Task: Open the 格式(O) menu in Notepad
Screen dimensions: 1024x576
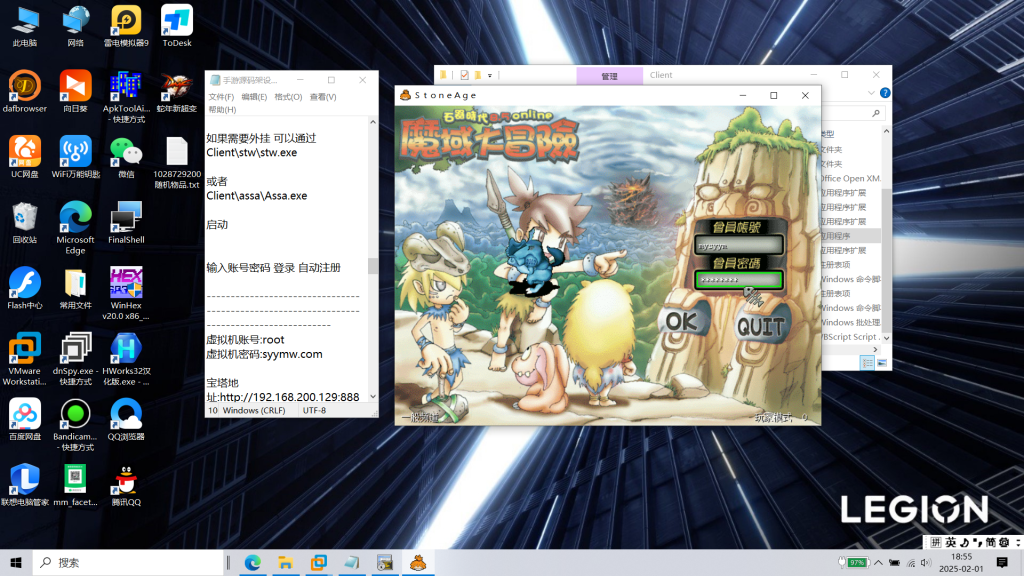Action: pyautogui.click(x=288, y=97)
